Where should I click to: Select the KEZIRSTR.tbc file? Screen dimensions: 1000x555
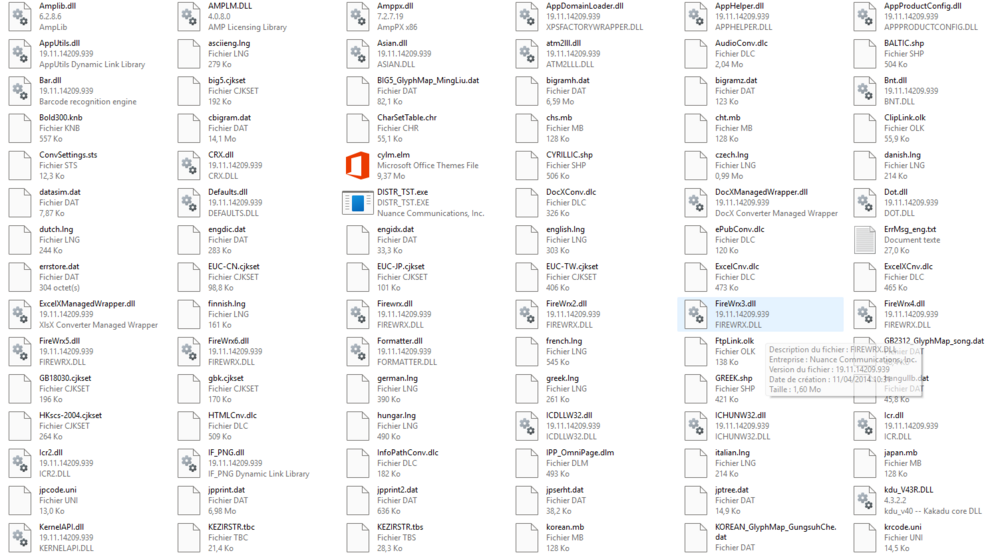tap(231, 527)
